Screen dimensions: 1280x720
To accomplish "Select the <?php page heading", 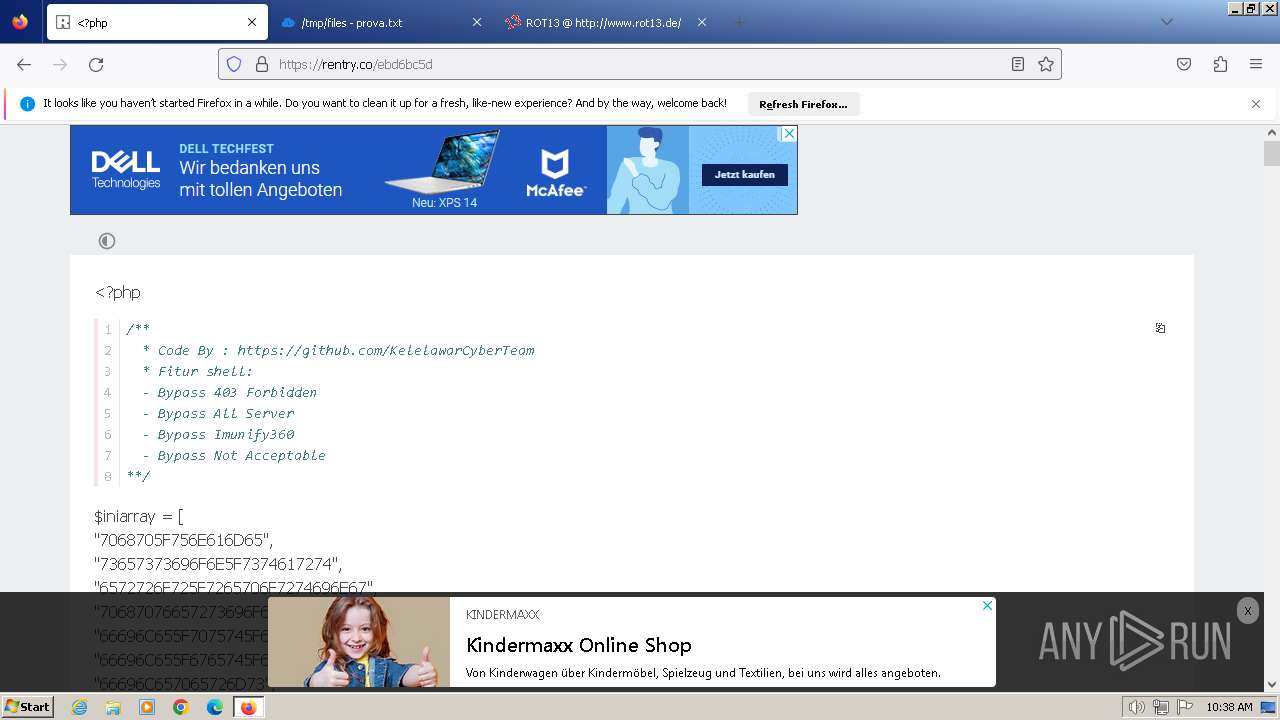I will point(118,292).
